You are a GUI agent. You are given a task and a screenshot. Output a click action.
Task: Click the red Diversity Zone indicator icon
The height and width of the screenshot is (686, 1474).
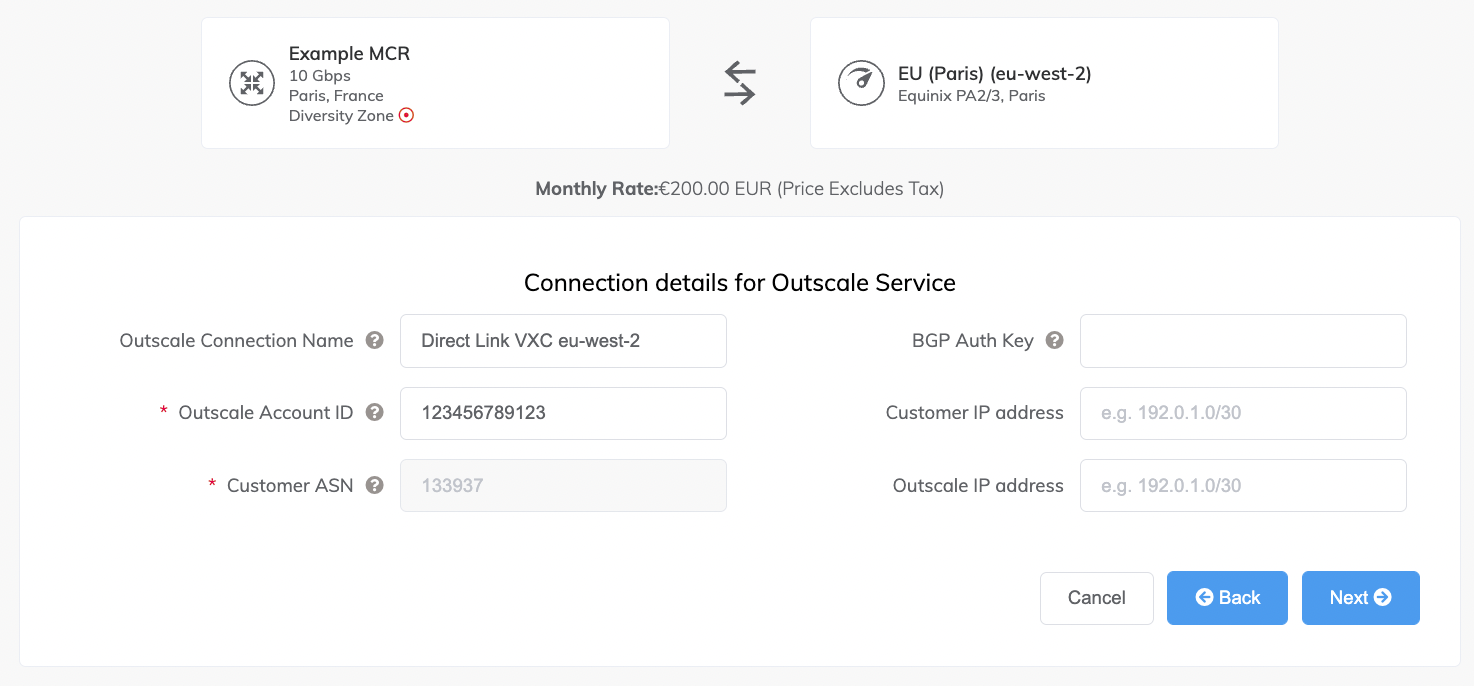(x=406, y=116)
